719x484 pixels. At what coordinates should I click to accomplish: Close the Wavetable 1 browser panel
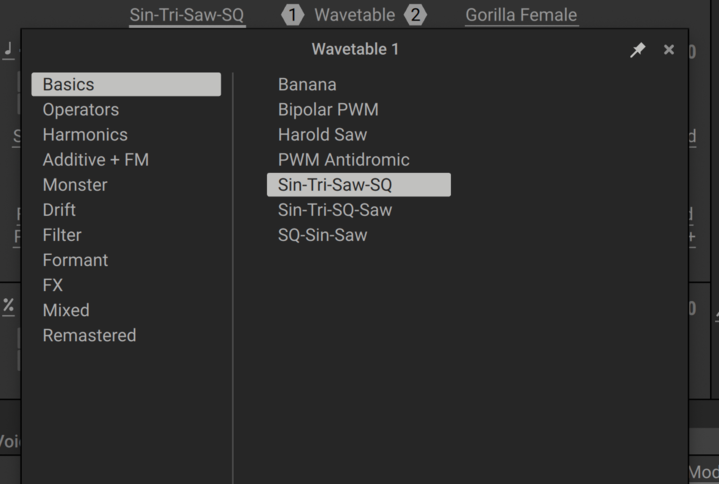[669, 50]
